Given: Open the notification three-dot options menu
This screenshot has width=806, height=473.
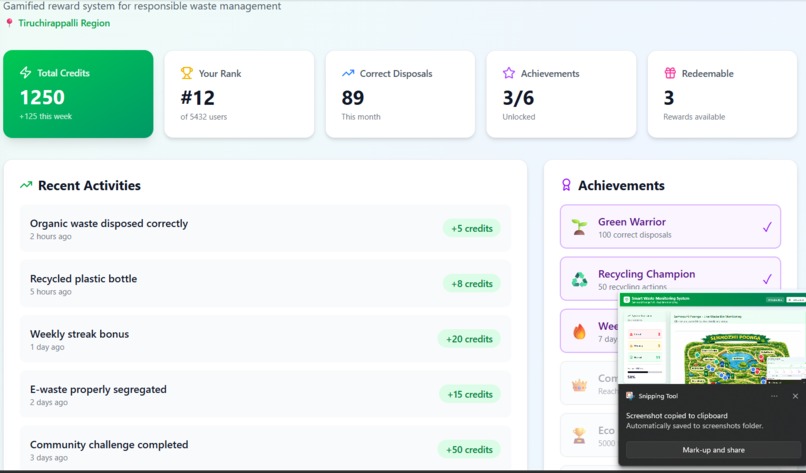Looking at the screenshot, I should coord(774,396).
